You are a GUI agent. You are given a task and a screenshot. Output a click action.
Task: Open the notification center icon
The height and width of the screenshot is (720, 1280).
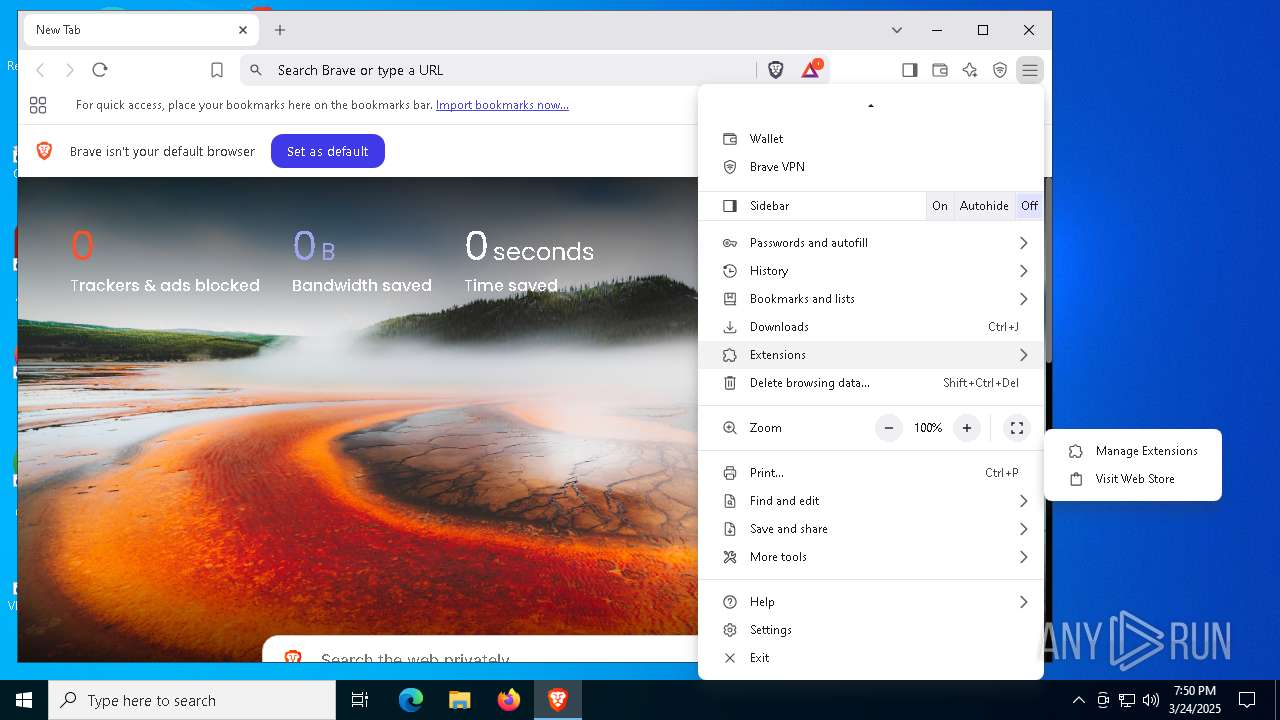pos(1247,700)
